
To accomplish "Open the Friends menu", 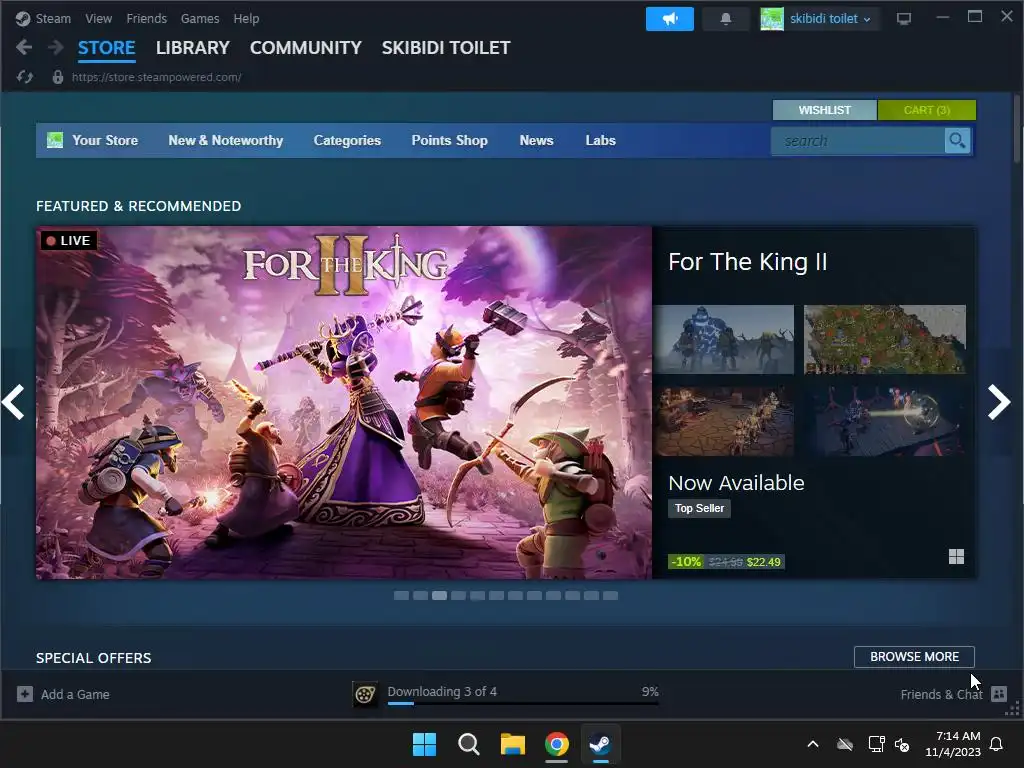I will [146, 18].
